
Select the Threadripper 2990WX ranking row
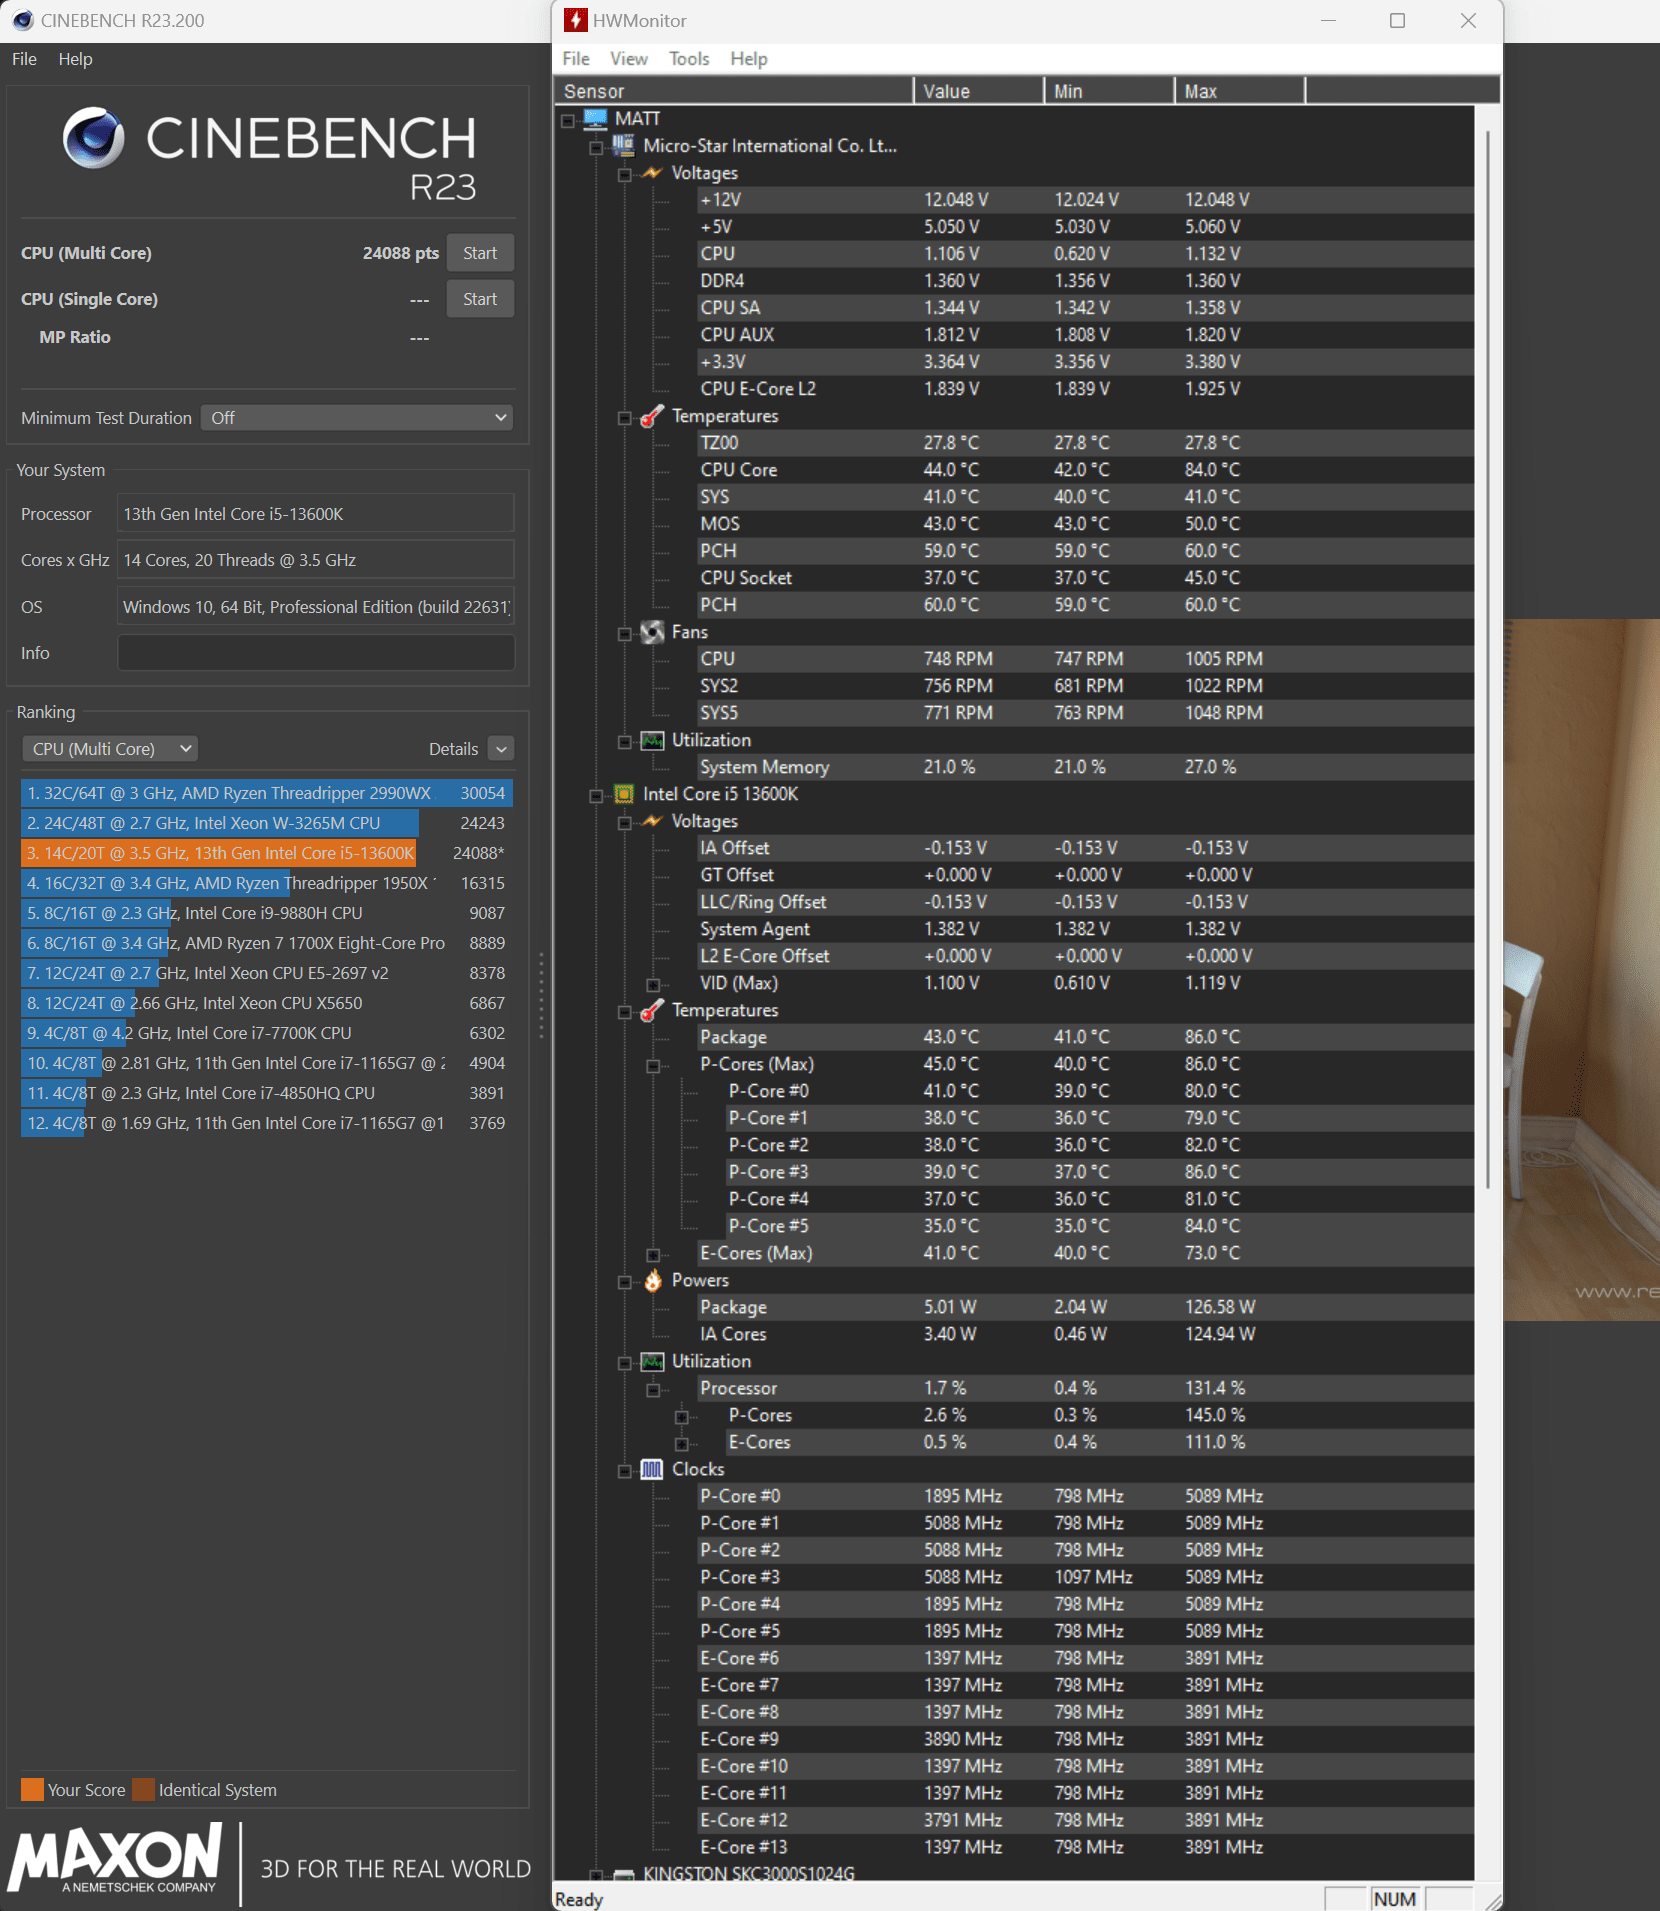[x=266, y=793]
